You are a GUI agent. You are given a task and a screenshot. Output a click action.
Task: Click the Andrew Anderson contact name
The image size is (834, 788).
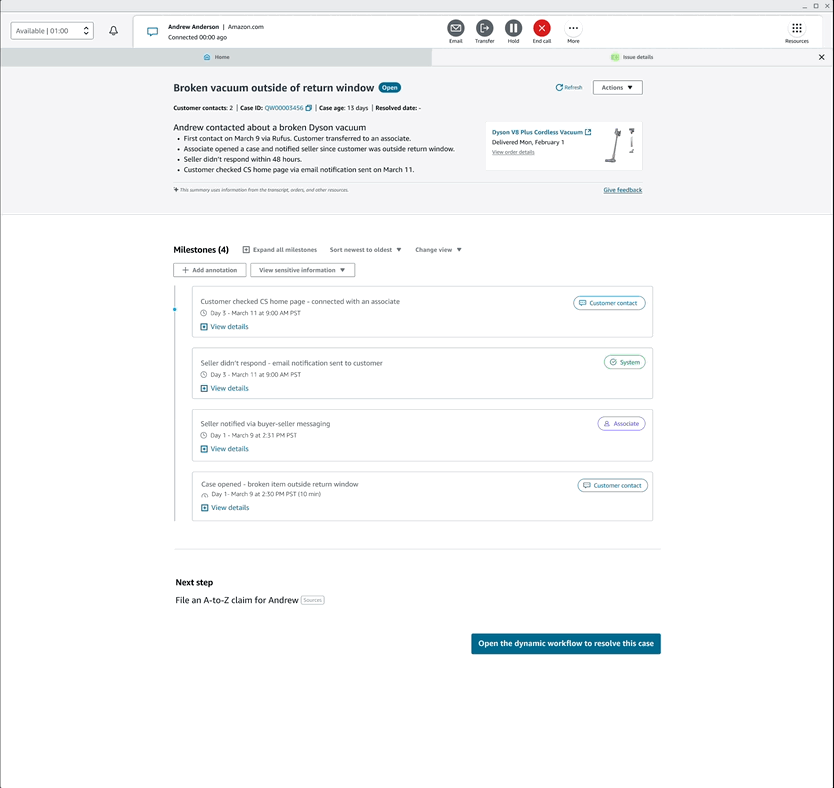(194, 27)
